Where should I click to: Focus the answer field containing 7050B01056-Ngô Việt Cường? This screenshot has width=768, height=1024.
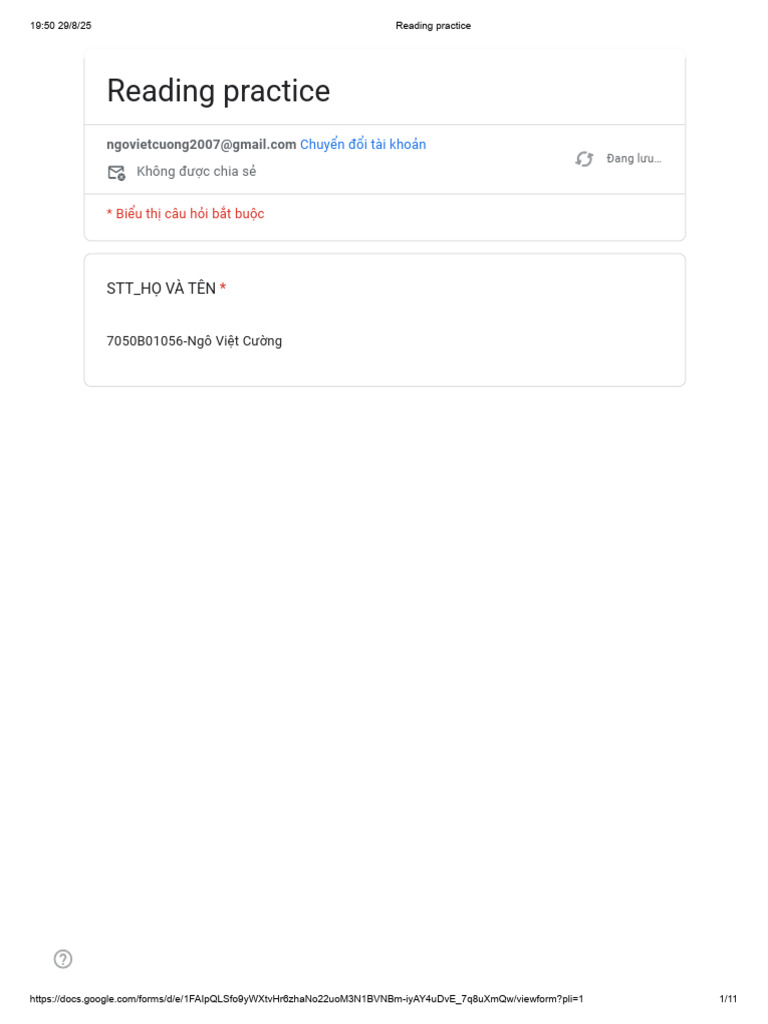pos(194,341)
